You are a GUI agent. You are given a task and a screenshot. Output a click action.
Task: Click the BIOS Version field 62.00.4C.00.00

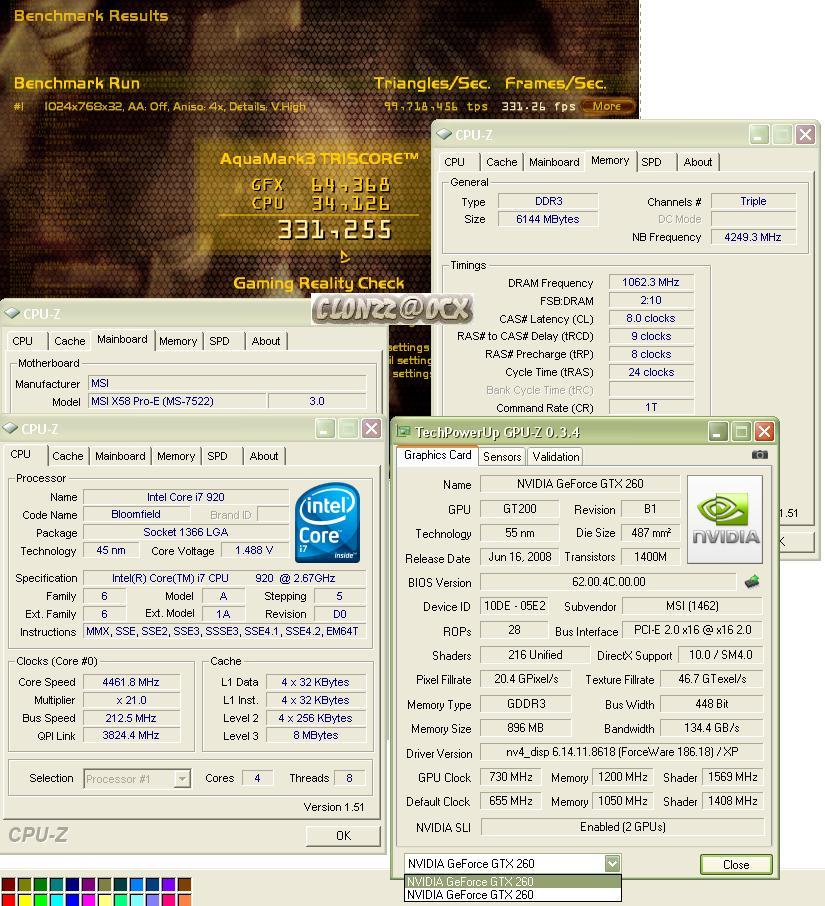pos(608,582)
